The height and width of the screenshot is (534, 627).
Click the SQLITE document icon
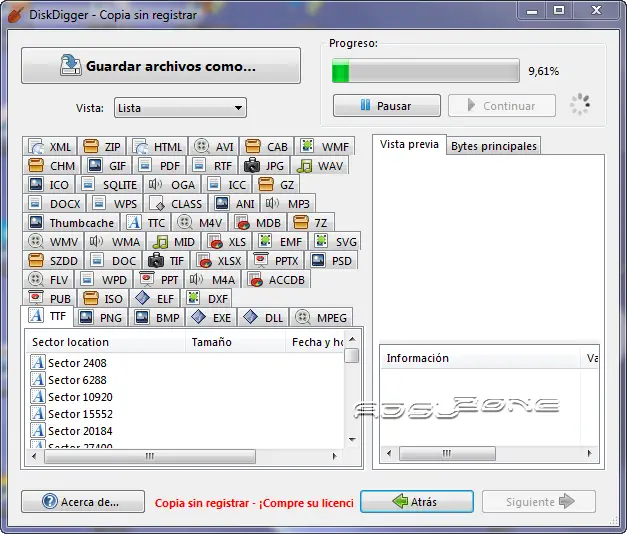pos(88,184)
